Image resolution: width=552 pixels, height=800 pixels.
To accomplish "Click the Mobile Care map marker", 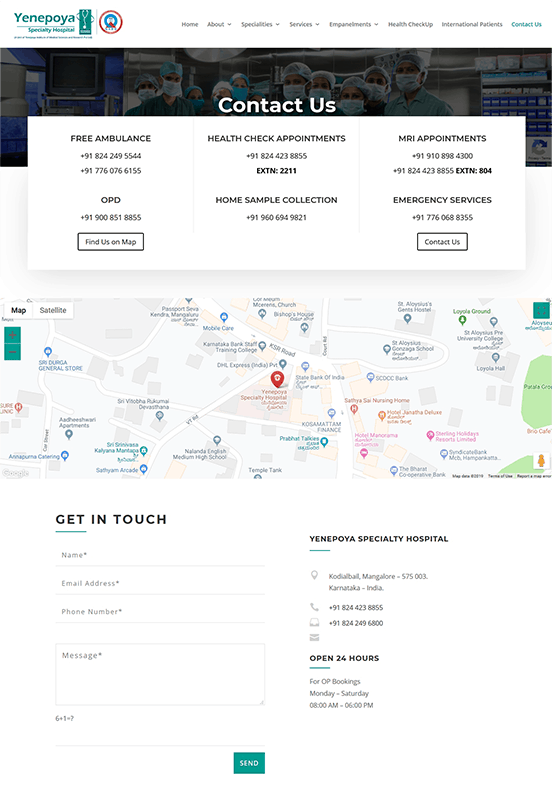I will (223, 317).
